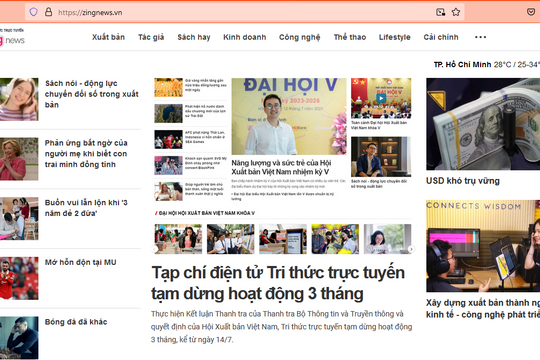Screen dimensions: 540x360
Task: Open sidebar headline 'Sách nói - động lực chuyển đổi số'
Action: click(92, 94)
